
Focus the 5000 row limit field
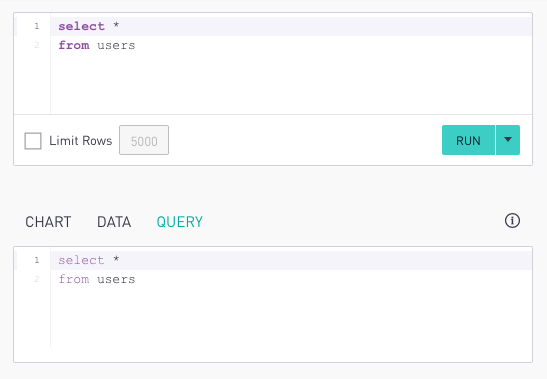144,140
